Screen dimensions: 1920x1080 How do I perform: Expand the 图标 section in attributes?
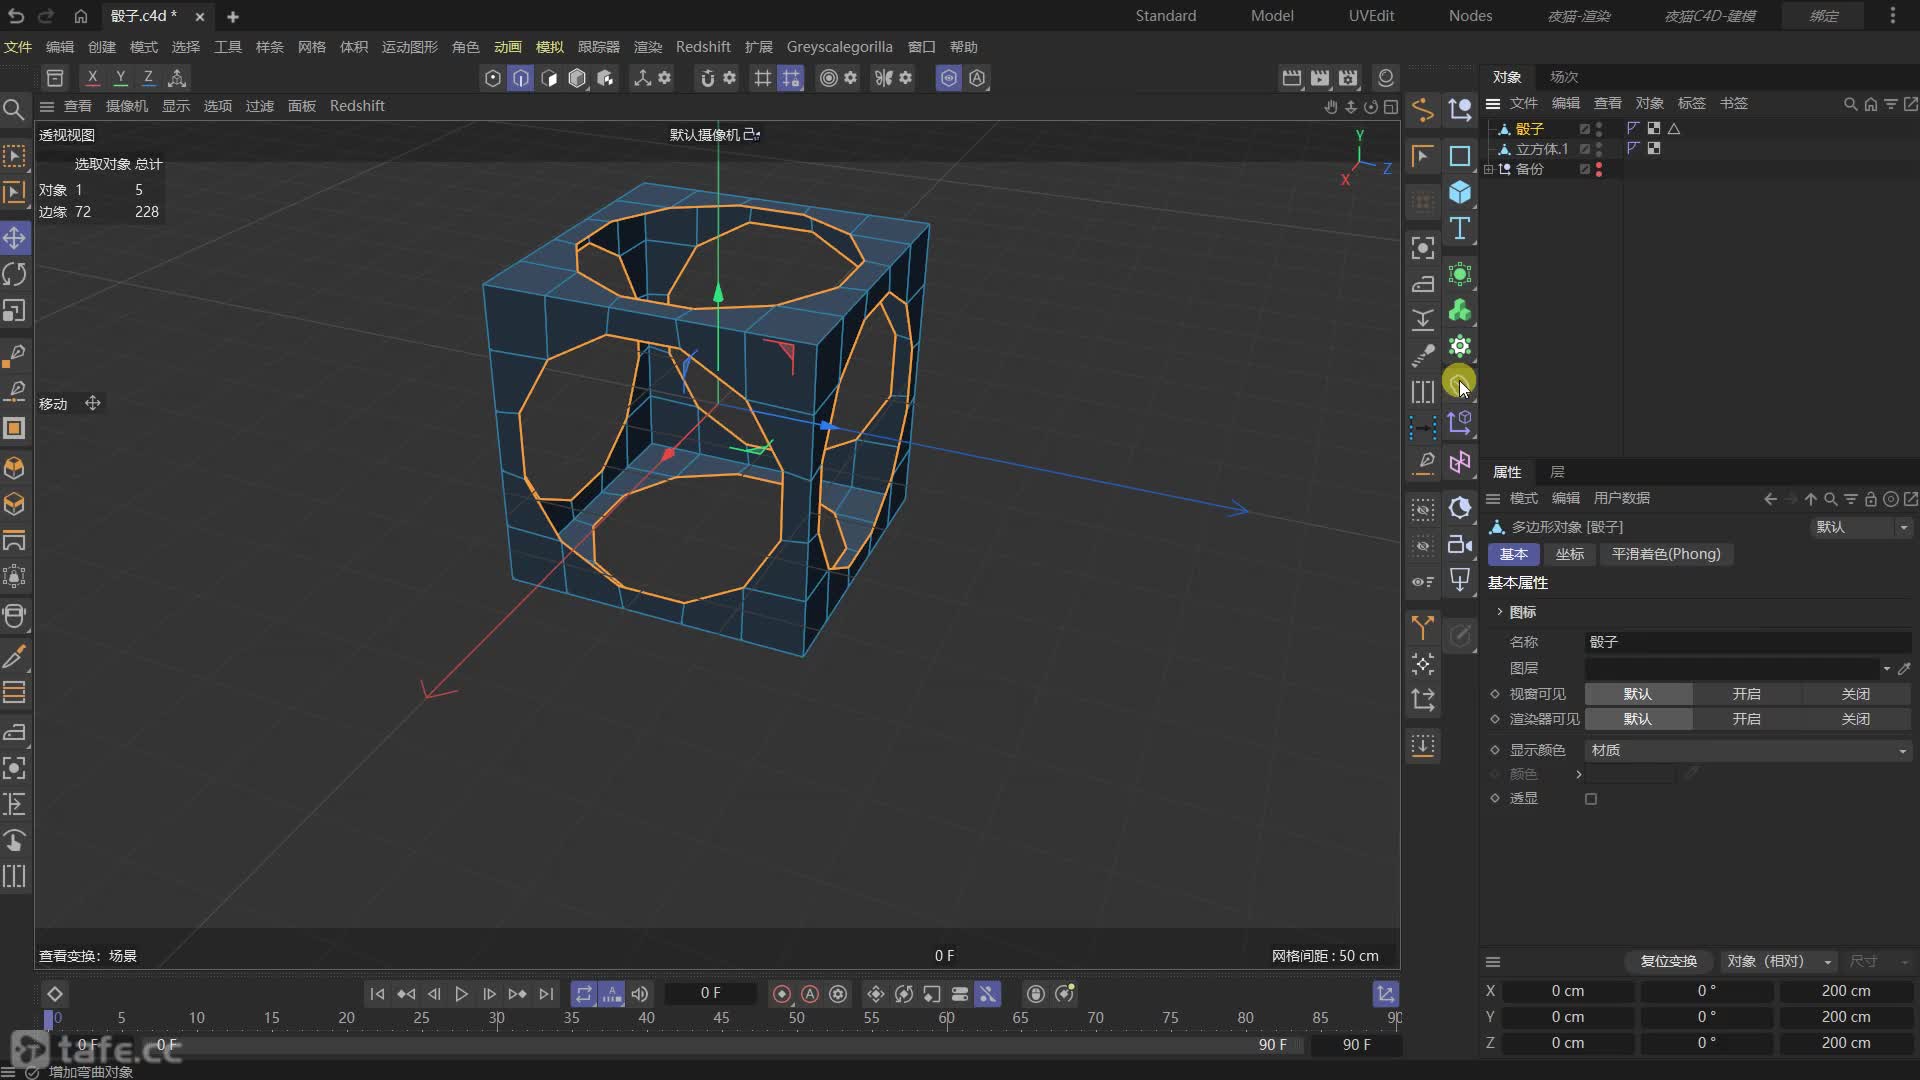pos(1500,612)
